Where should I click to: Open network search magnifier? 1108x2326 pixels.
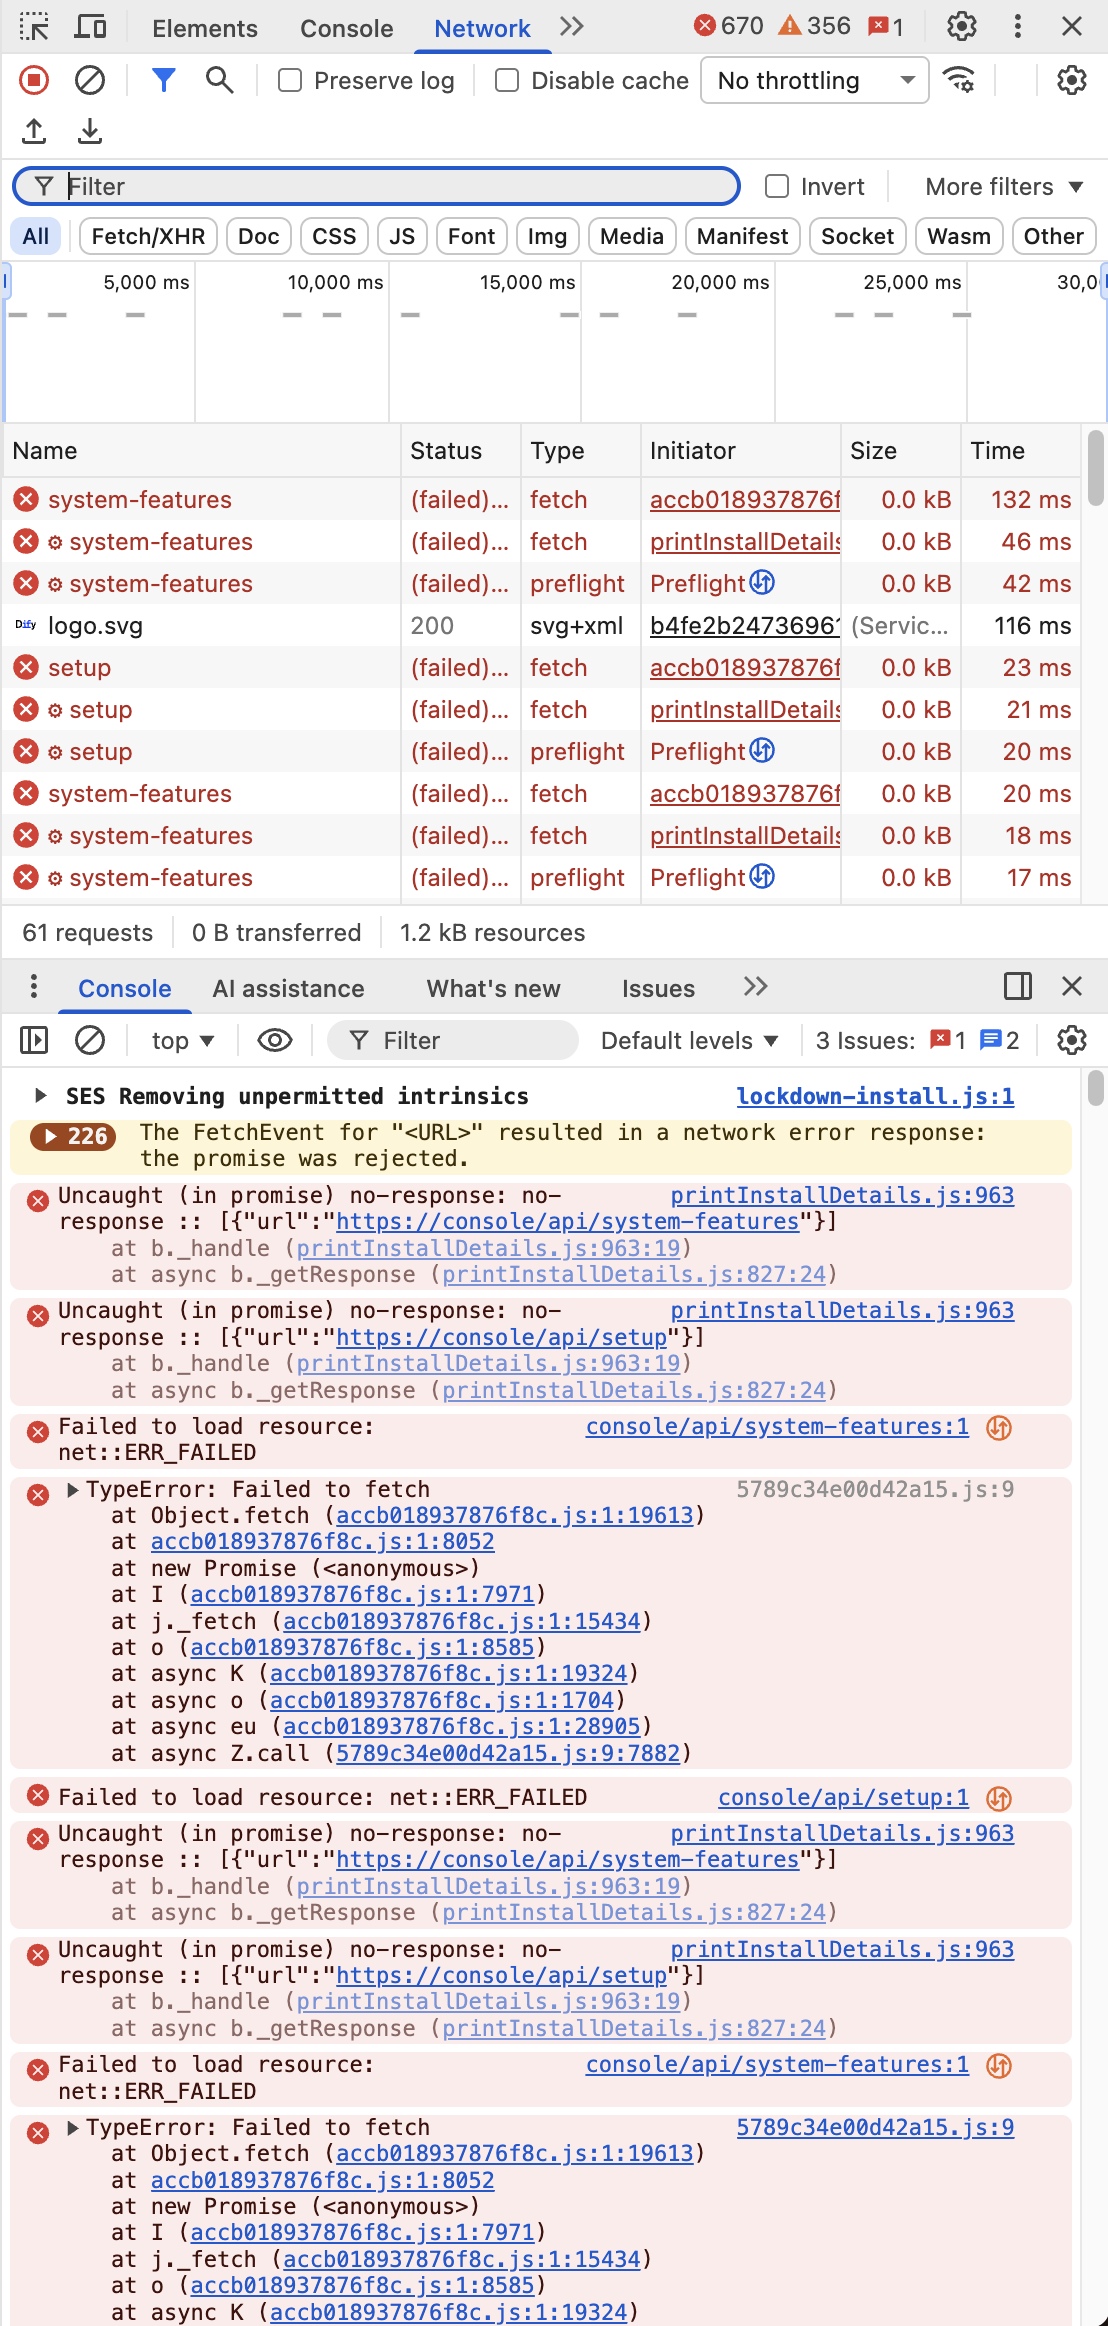click(219, 80)
